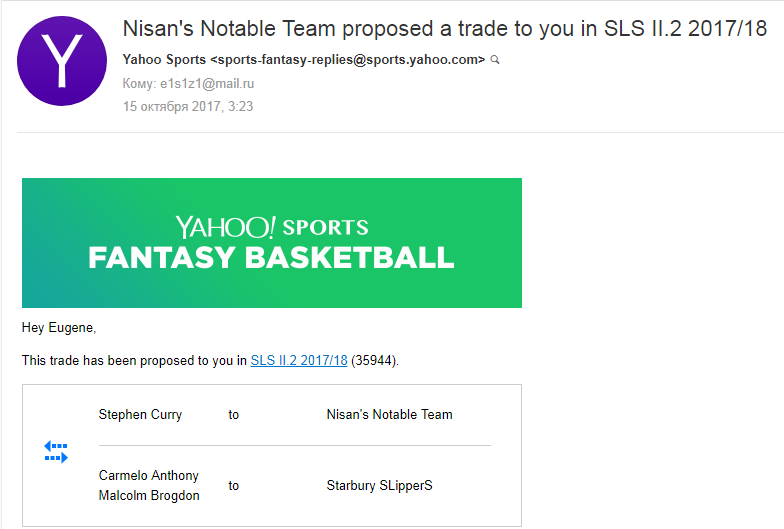Click Starbury SLipperS team name
Image resolution: width=784 pixels, height=529 pixels.
pyautogui.click(x=380, y=486)
